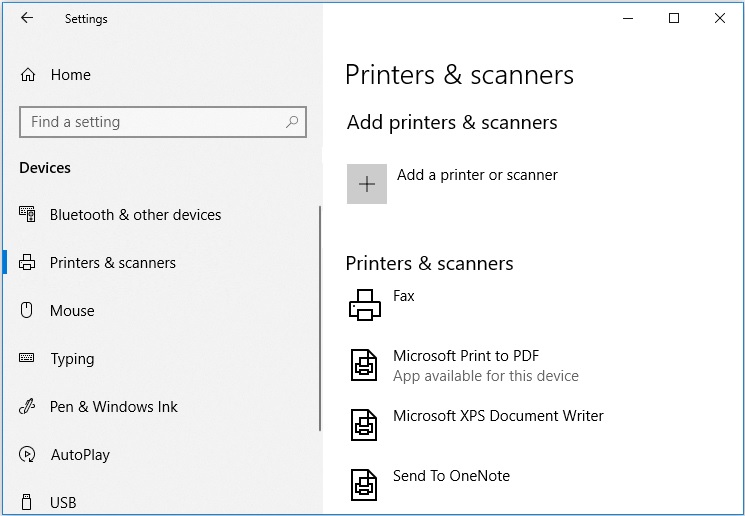The image size is (745, 516).
Task: Select the Send To OneNote printer name
Action: pyautogui.click(x=451, y=476)
